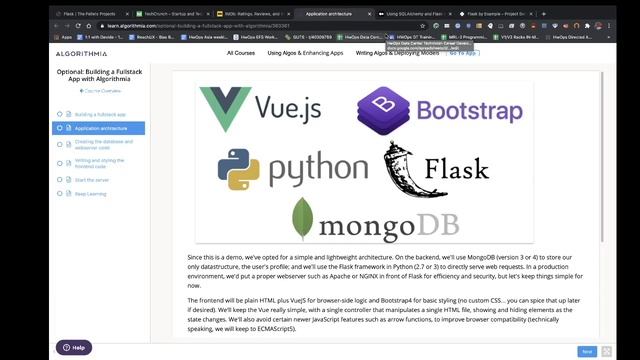Select Application architecture lesson
640x360 pixels.
tap(98, 128)
